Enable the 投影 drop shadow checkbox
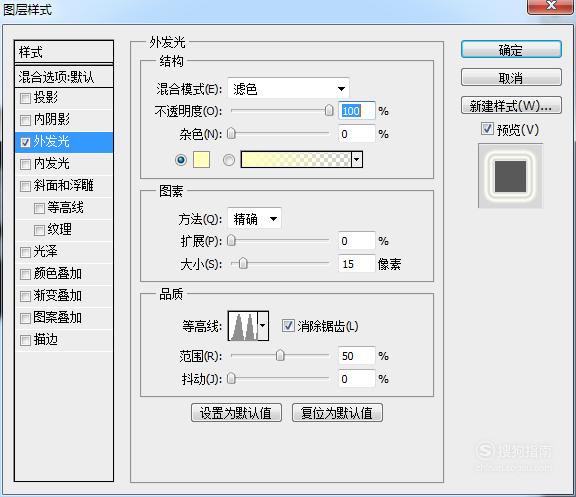Image resolution: width=576 pixels, height=497 pixels. click(x=25, y=98)
